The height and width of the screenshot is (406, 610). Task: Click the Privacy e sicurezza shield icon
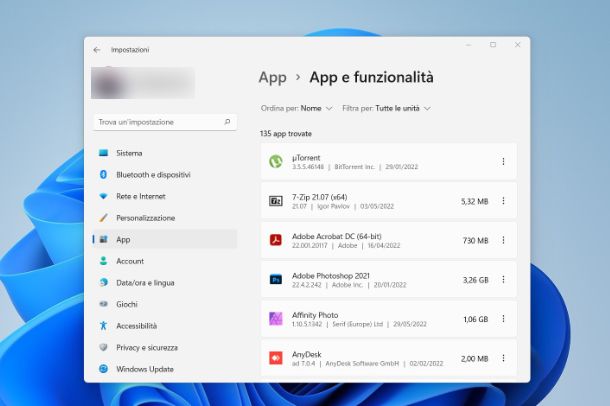point(103,347)
